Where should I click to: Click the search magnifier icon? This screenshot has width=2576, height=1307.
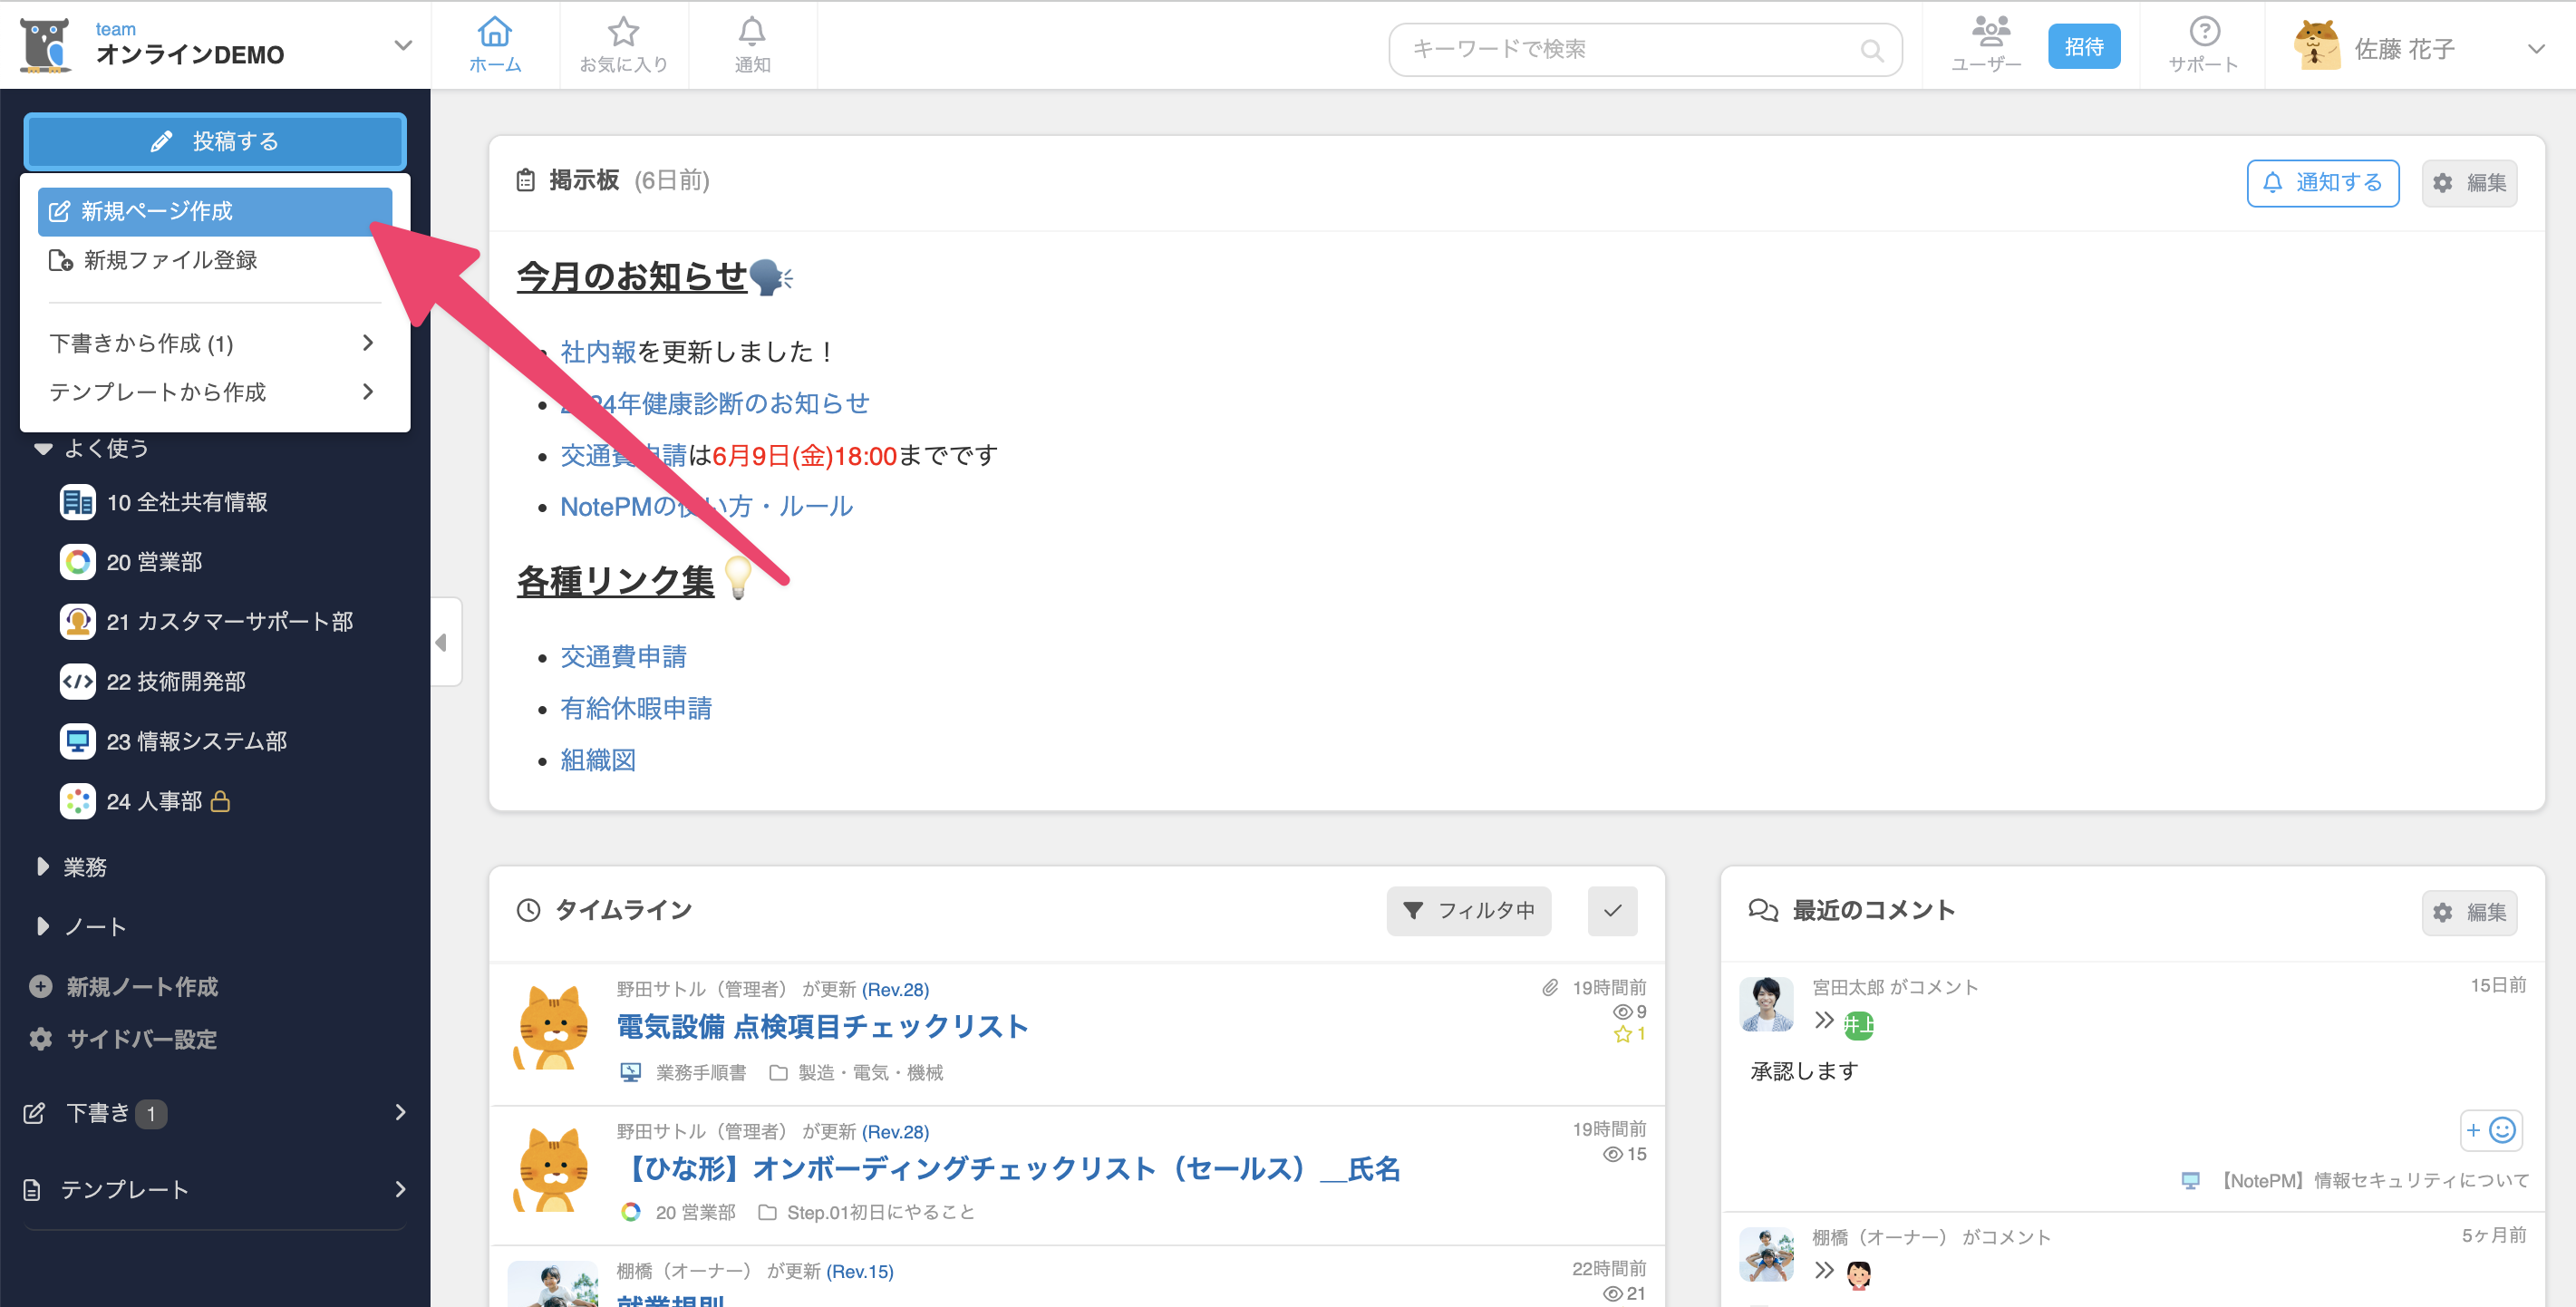1871,50
